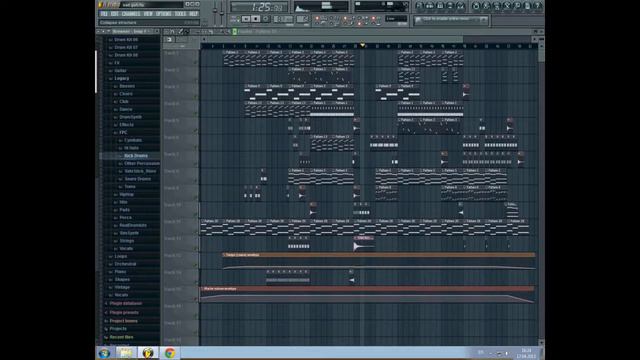640x360 pixels.
Task: Open the TOOLS menu
Action: (x=180, y=13)
